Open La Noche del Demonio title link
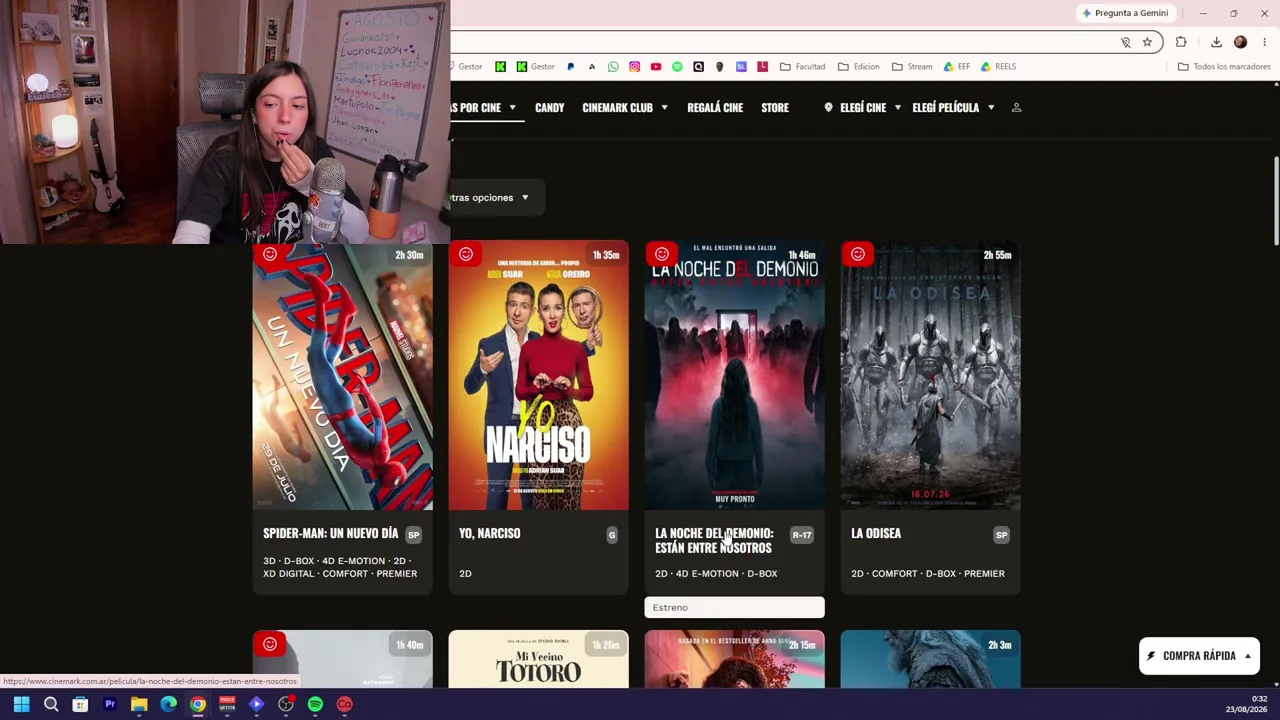The height and width of the screenshot is (720, 1280). pos(714,541)
